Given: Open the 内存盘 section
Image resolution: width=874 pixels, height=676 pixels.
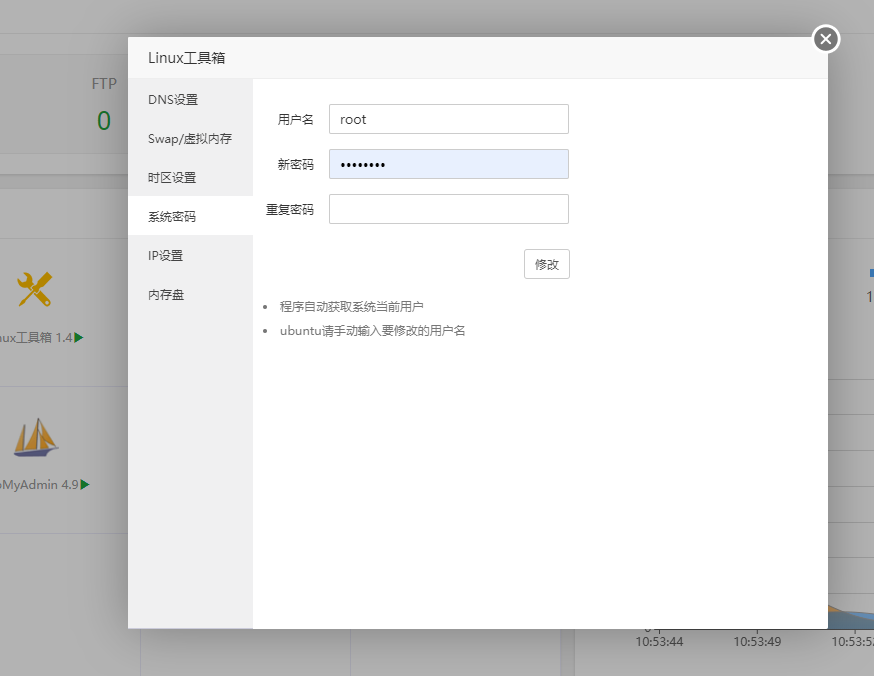Looking at the screenshot, I should (x=168, y=294).
